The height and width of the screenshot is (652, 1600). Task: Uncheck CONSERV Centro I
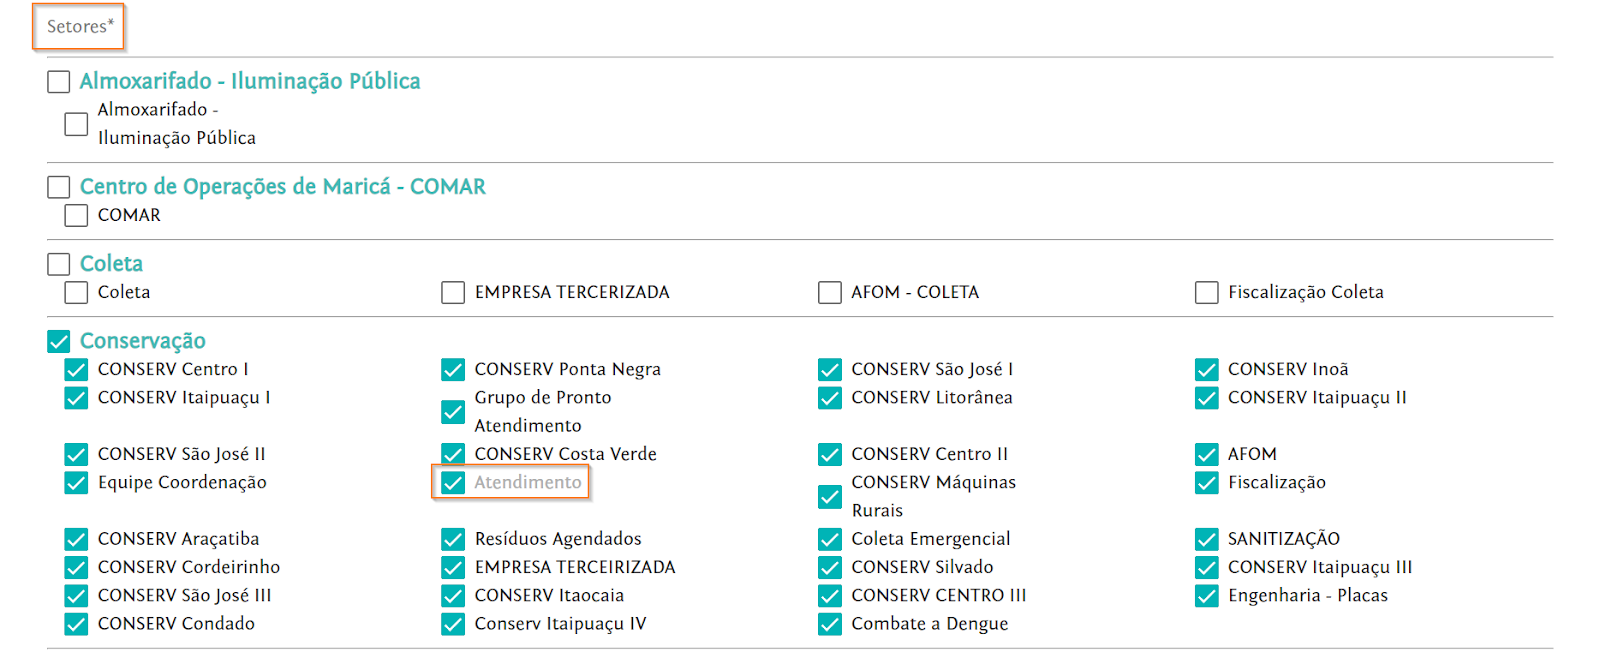pos(76,370)
